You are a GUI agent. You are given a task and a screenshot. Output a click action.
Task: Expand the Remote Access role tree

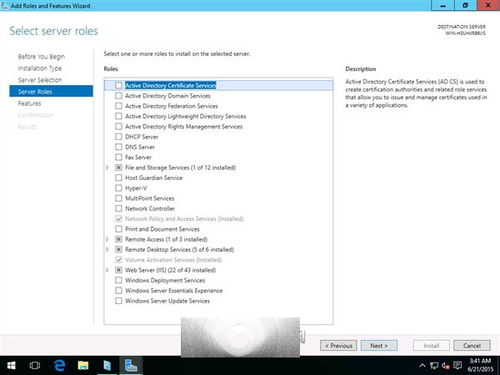(x=107, y=239)
